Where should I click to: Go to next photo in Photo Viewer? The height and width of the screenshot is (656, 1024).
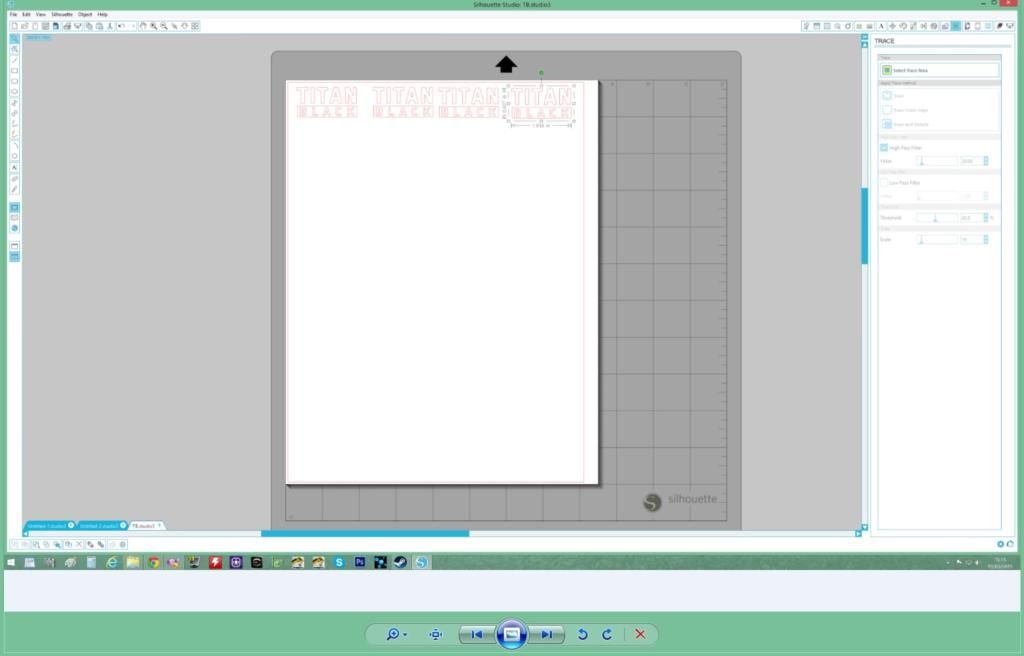(x=547, y=634)
